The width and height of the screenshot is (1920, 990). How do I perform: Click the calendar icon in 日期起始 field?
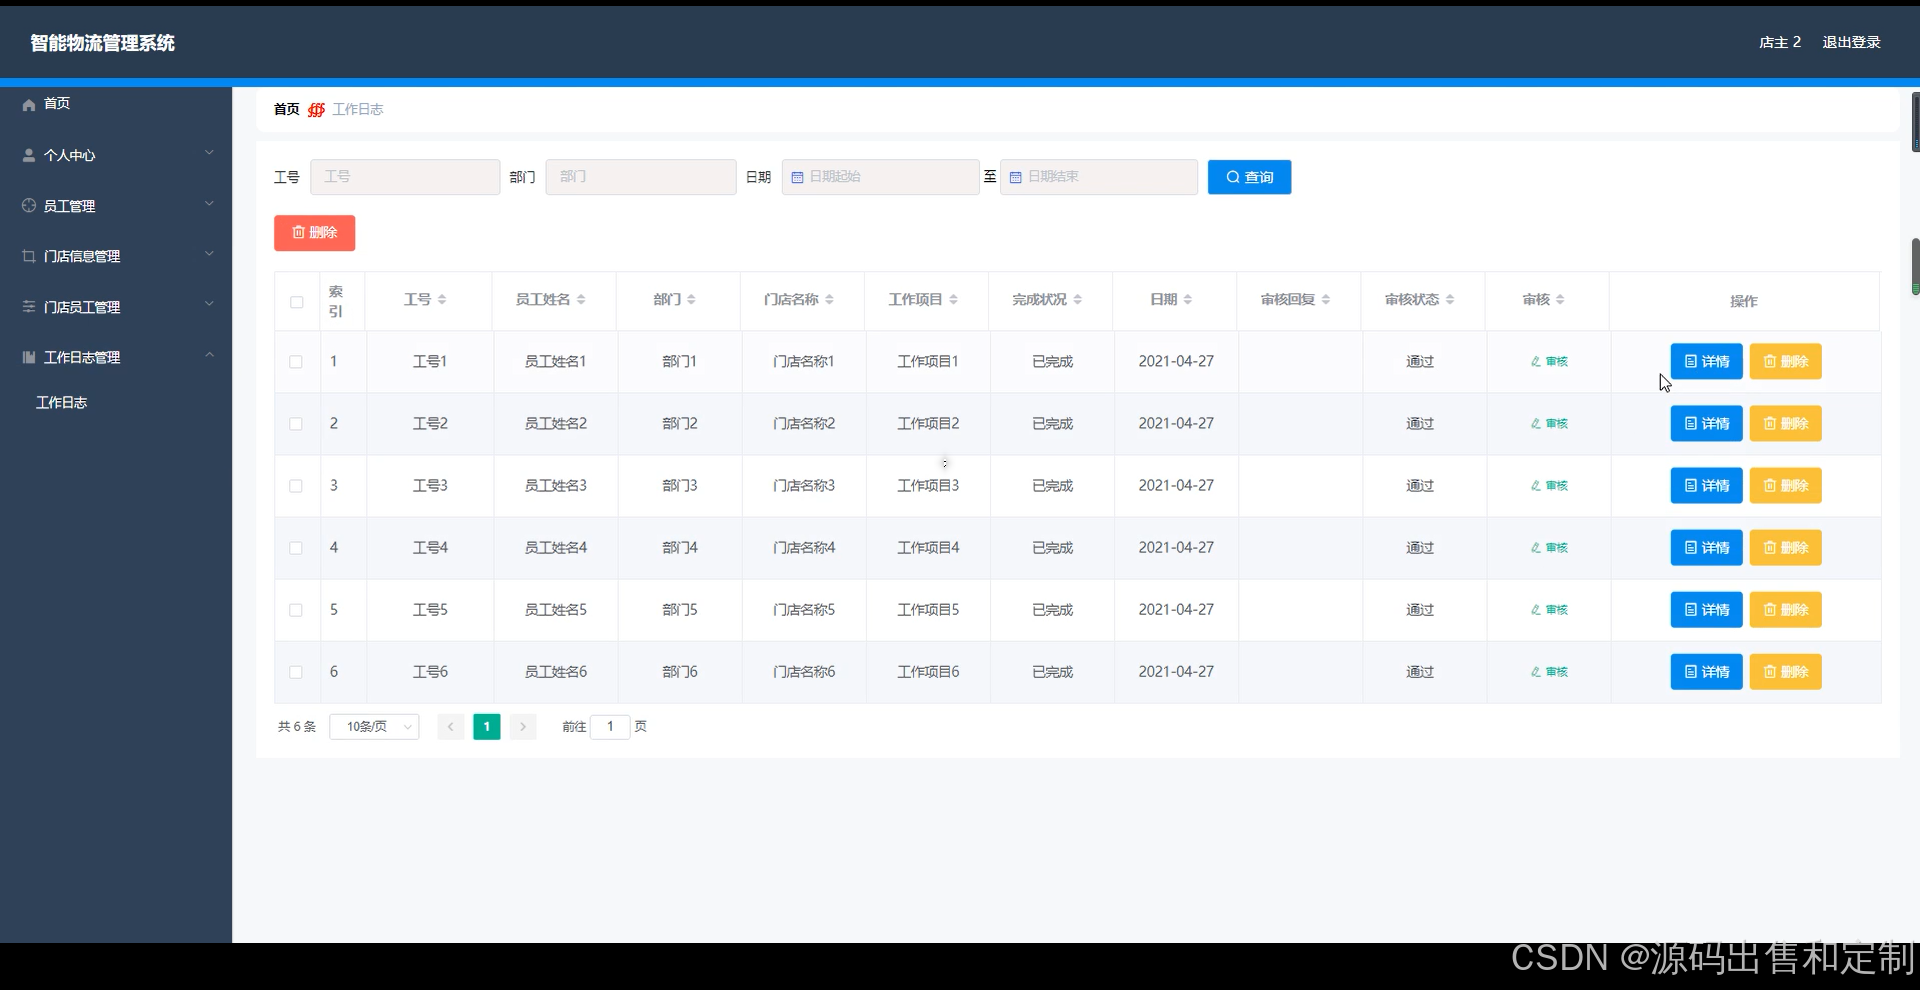pyautogui.click(x=797, y=177)
